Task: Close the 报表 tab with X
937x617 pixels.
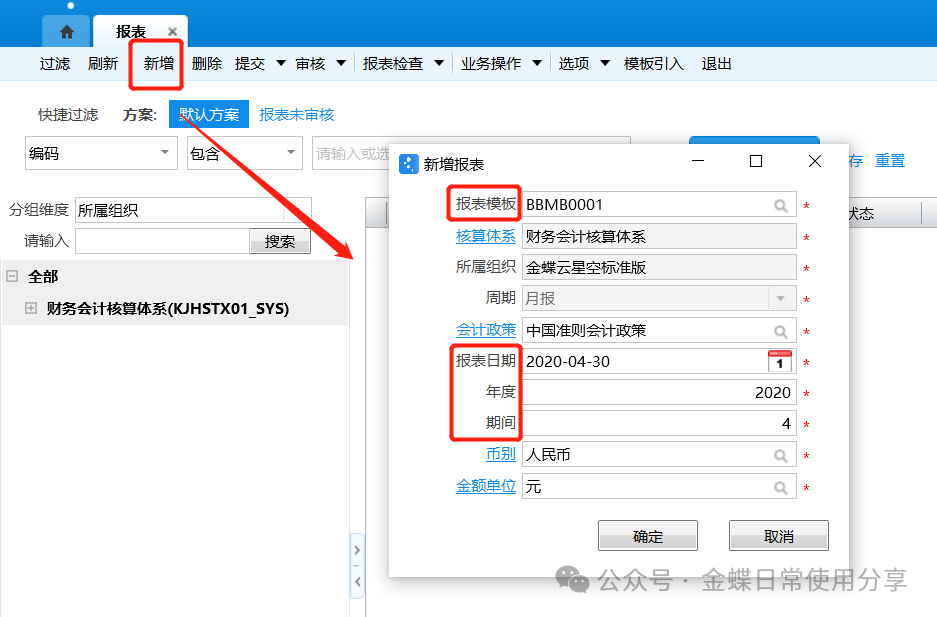Action: point(172,32)
